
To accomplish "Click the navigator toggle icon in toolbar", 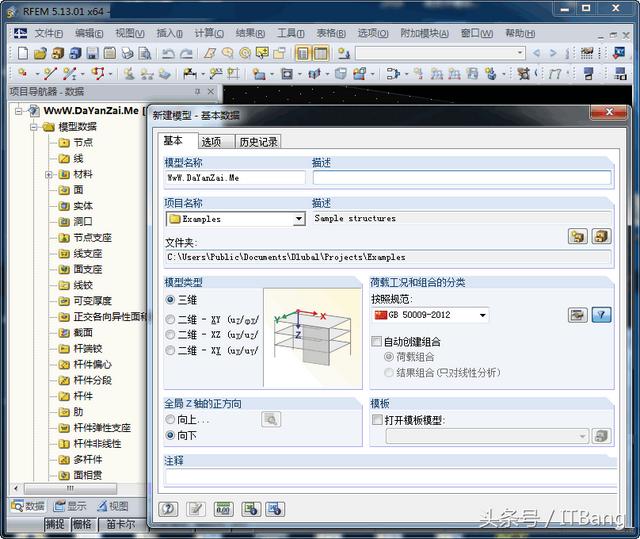I will coord(303,53).
